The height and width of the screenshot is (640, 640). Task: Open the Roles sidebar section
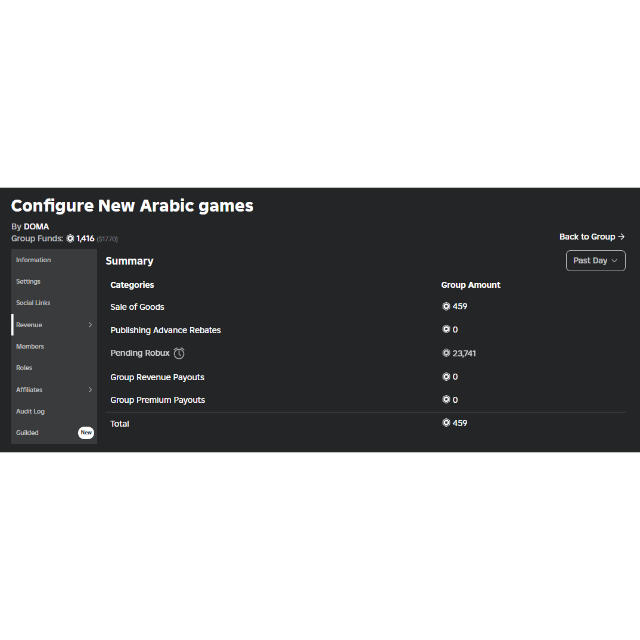tap(24, 368)
